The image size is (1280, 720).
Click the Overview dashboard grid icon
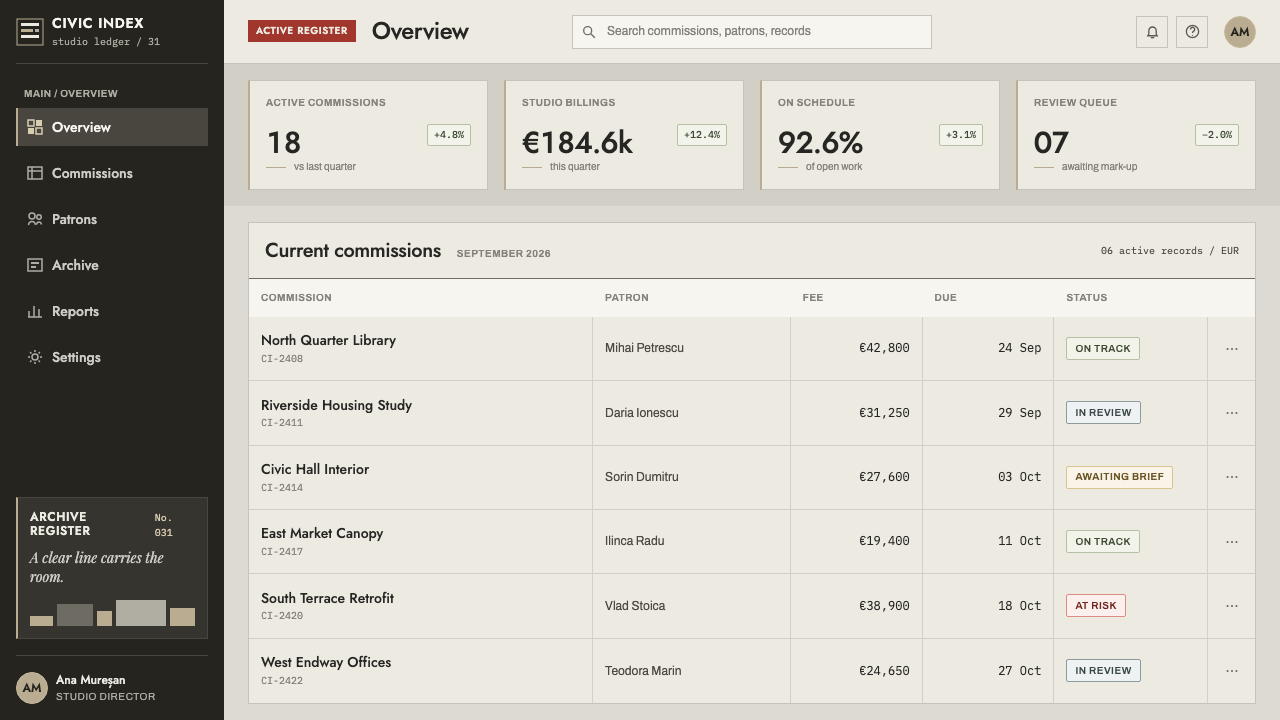[35, 127]
